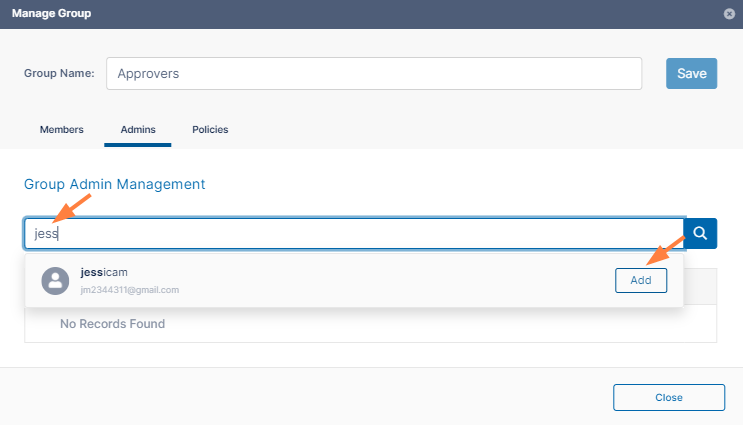This screenshot has height=425, width=743.
Task: Add jessicam as a group admin
Action: tap(641, 281)
